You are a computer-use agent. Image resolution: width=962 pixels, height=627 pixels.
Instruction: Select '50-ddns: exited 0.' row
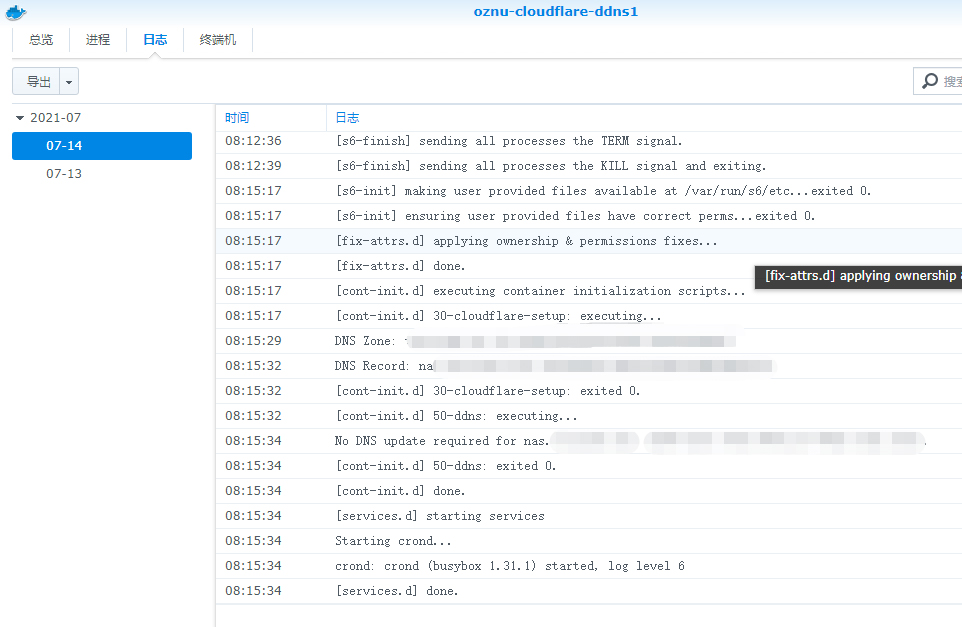[589, 466]
